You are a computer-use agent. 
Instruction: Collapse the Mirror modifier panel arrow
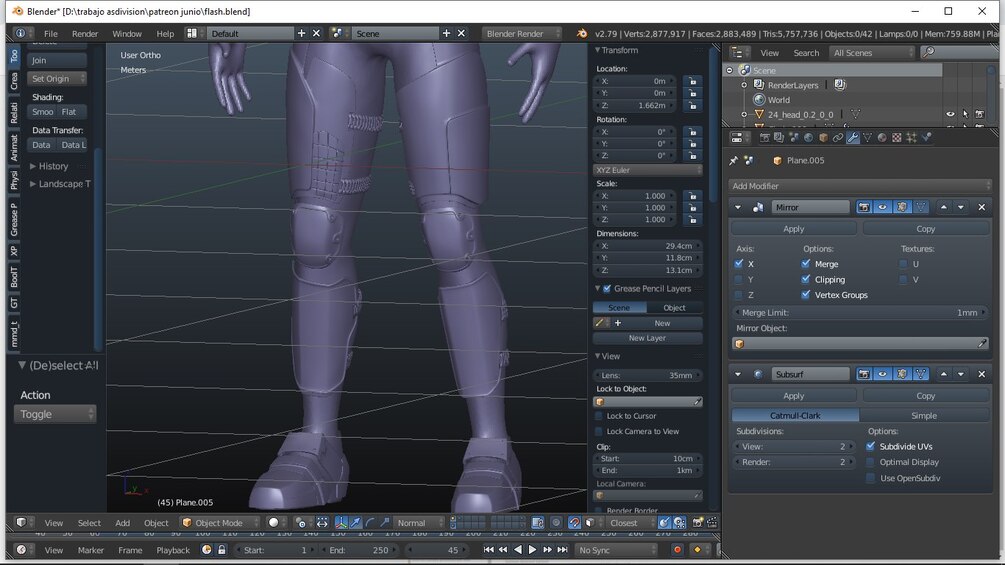coord(738,207)
